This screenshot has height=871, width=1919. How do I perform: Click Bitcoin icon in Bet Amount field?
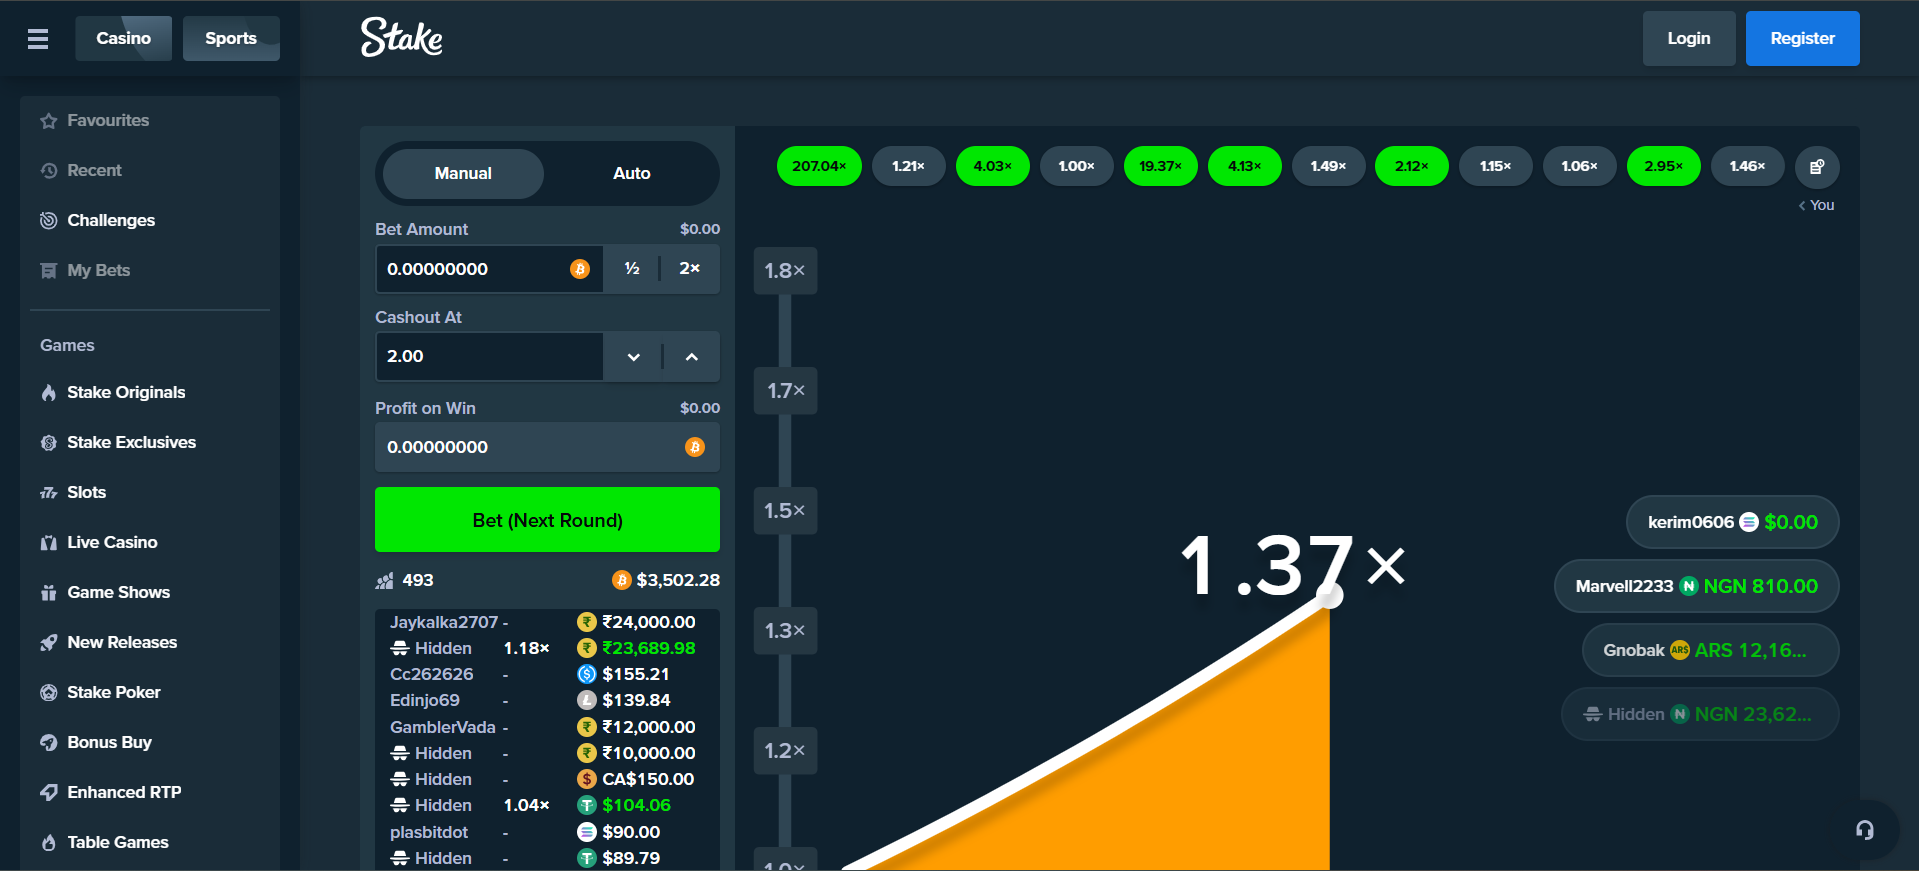click(x=580, y=269)
